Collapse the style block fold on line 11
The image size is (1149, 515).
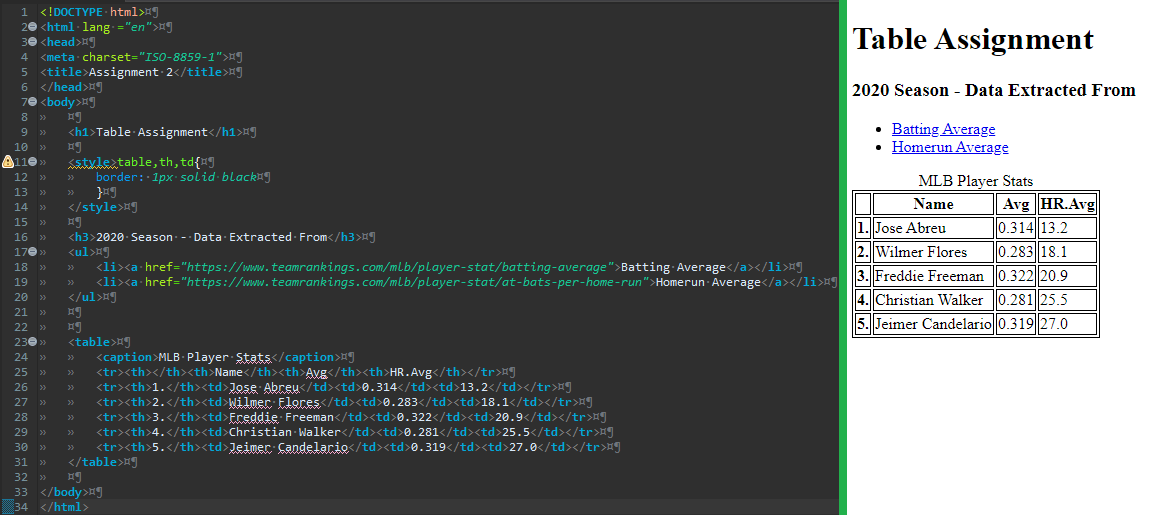[x=33, y=161]
